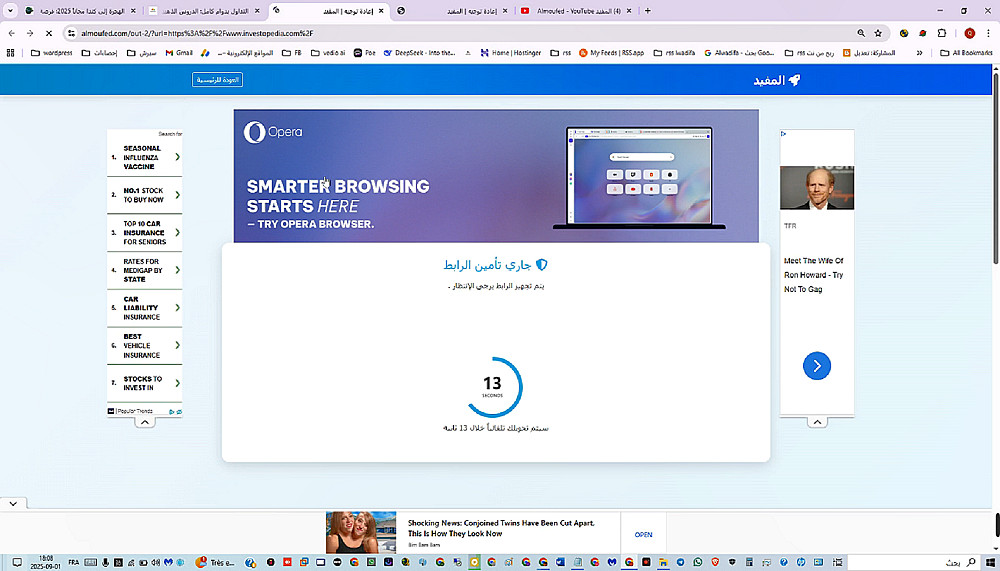Click the 13 seconds countdown circle
This screenshot has width=1000, height=571.
(x=492, y=387)
